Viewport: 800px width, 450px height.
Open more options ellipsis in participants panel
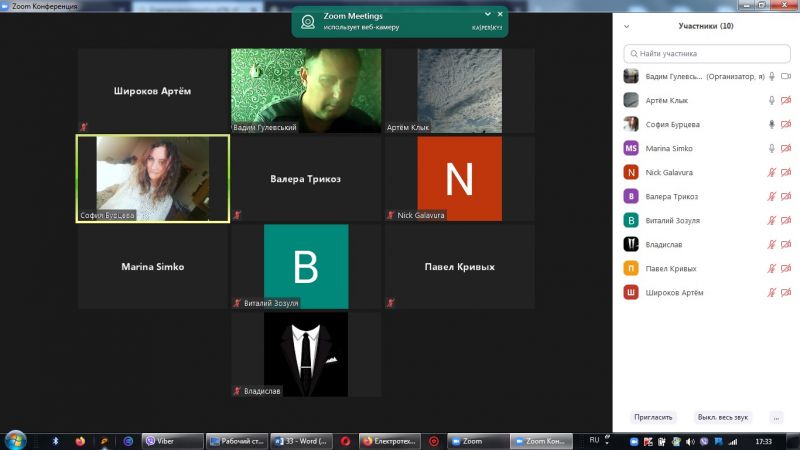coord(776,418)
